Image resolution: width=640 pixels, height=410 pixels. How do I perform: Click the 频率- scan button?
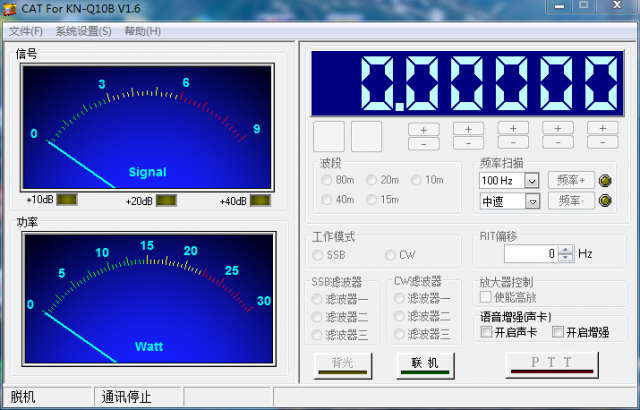coord(571,200)
